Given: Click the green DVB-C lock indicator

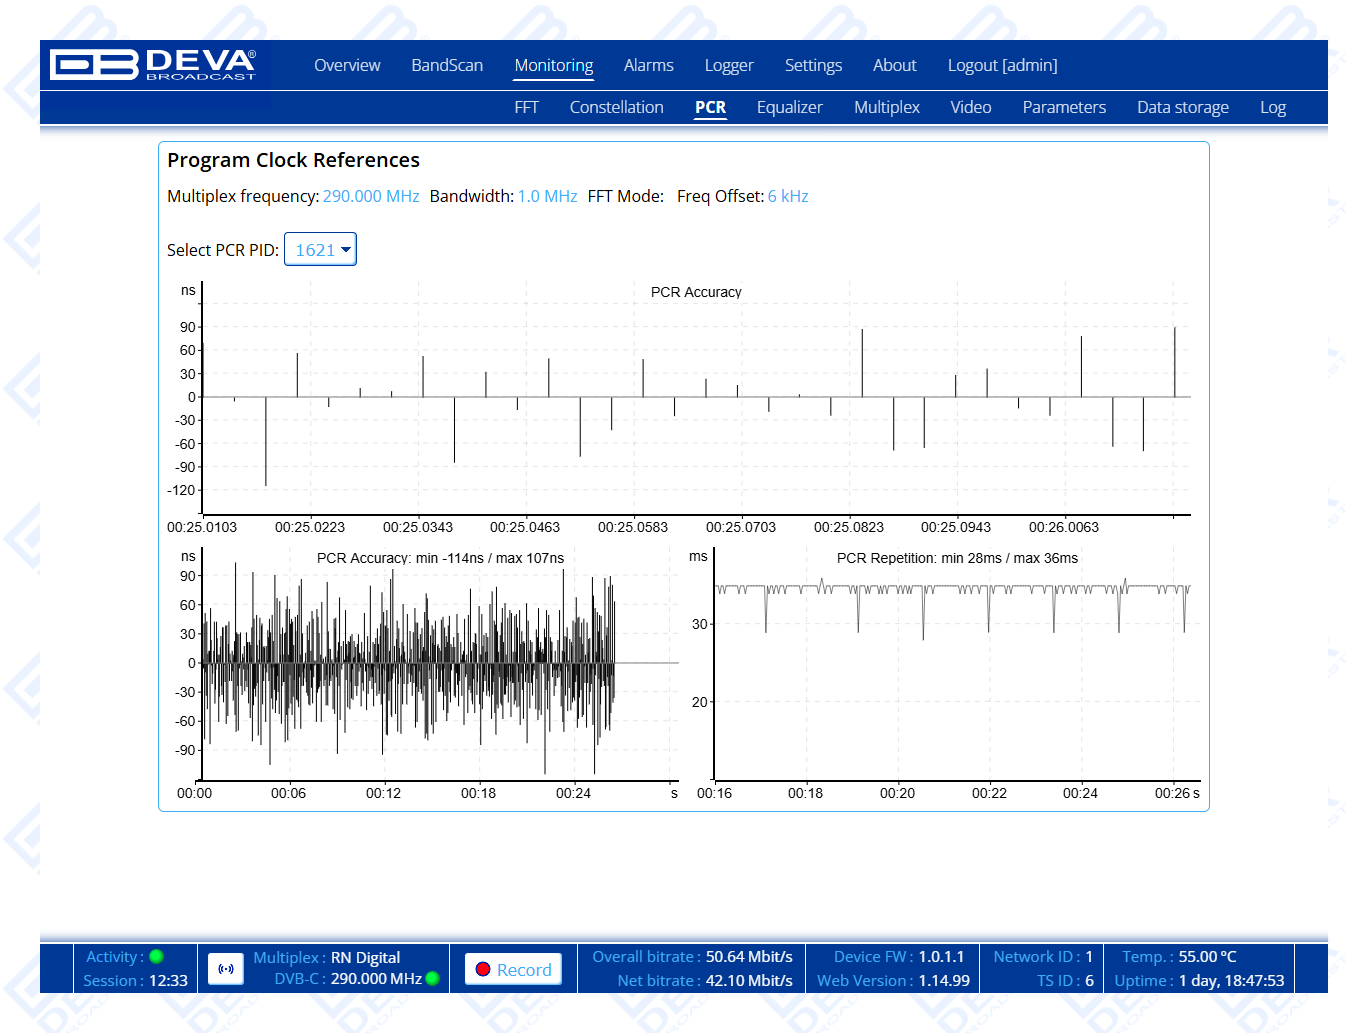Looking at the screenshot, I should coord(433,979).
